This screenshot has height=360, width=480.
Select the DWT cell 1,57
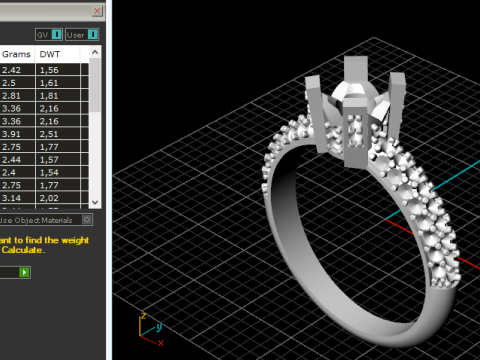click(57, 160)
